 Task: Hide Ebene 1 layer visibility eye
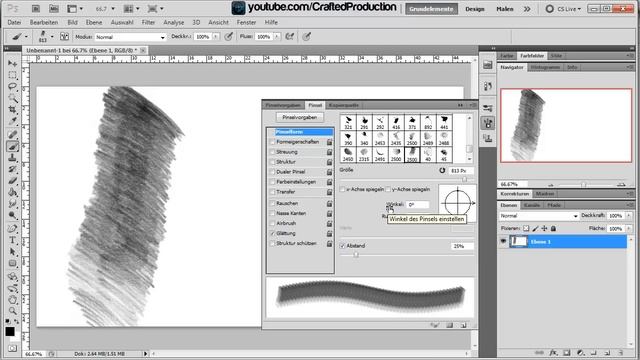[x=503, y=242]
